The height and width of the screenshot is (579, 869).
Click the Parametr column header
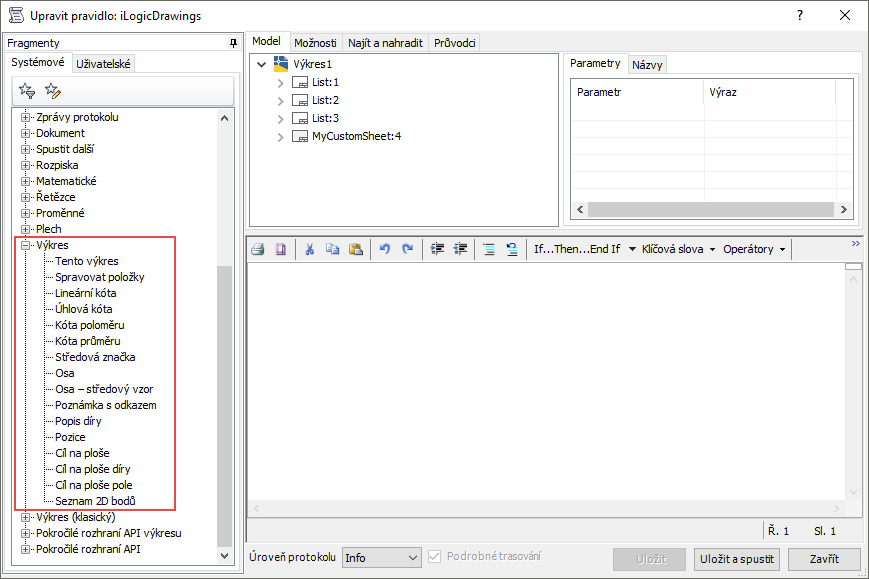(x=637, y=93)
